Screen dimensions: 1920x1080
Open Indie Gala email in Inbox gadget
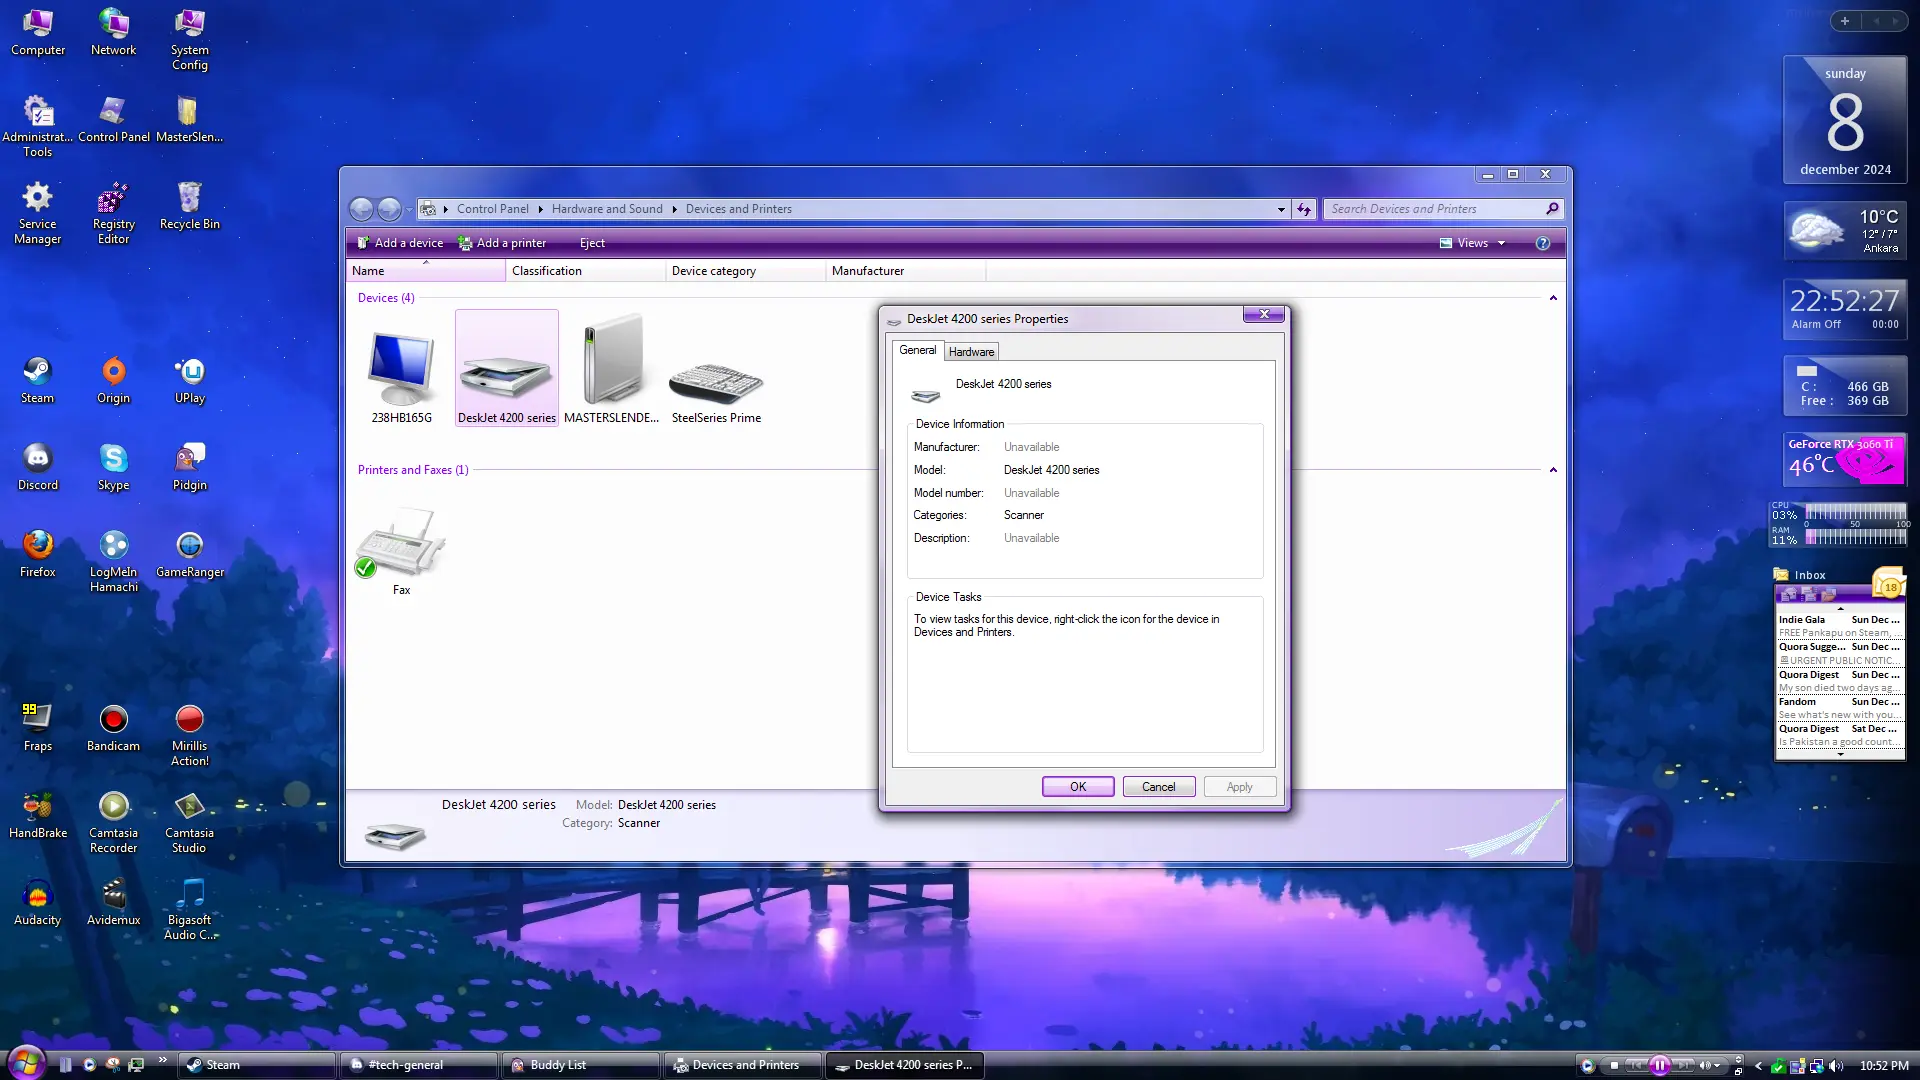point(1839,626)
